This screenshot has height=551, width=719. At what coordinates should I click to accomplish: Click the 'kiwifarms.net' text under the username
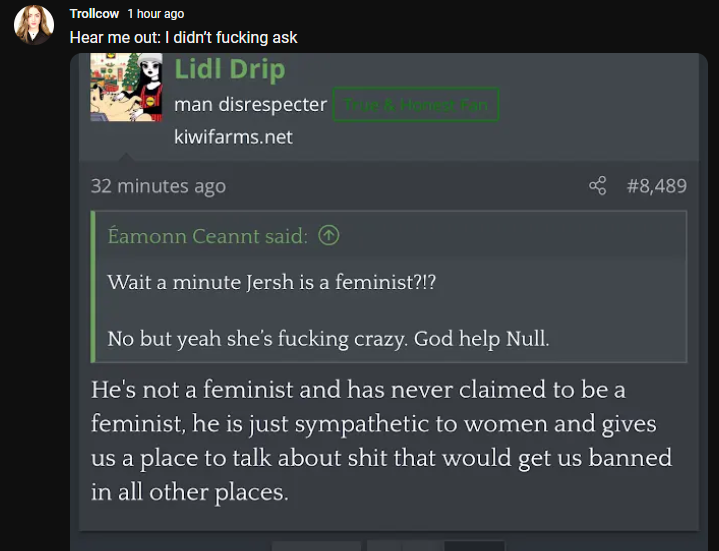(x=233, y=137)
